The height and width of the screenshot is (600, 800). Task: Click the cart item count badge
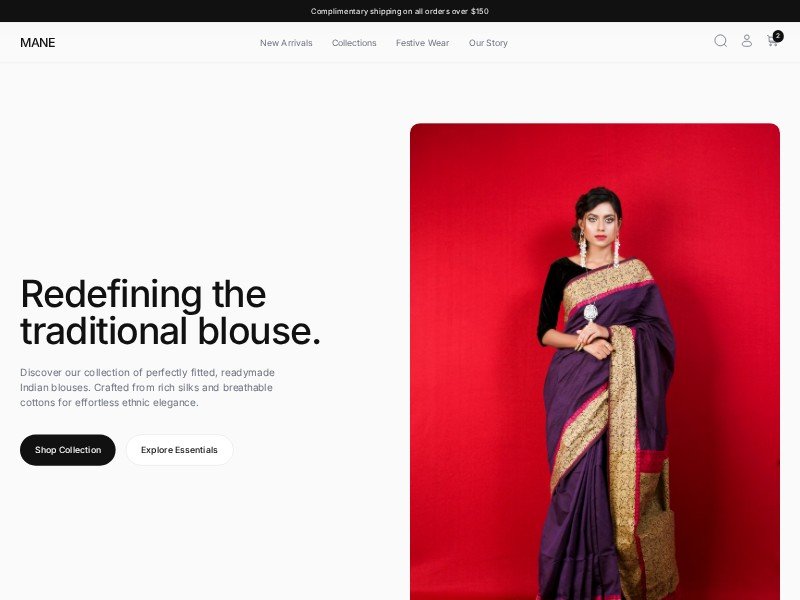click(x=778, y=36)
